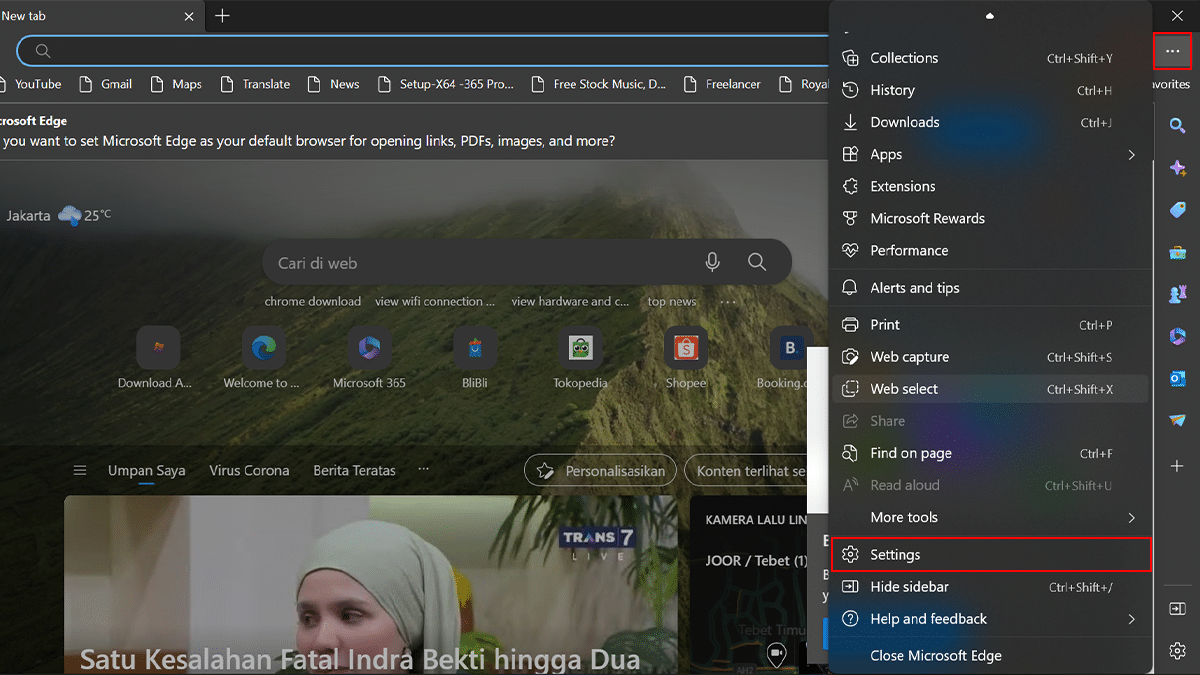Screen dimensions: 1200x675
Task: Open the Outlook icon in sidebar
Action: (1177, 378)
